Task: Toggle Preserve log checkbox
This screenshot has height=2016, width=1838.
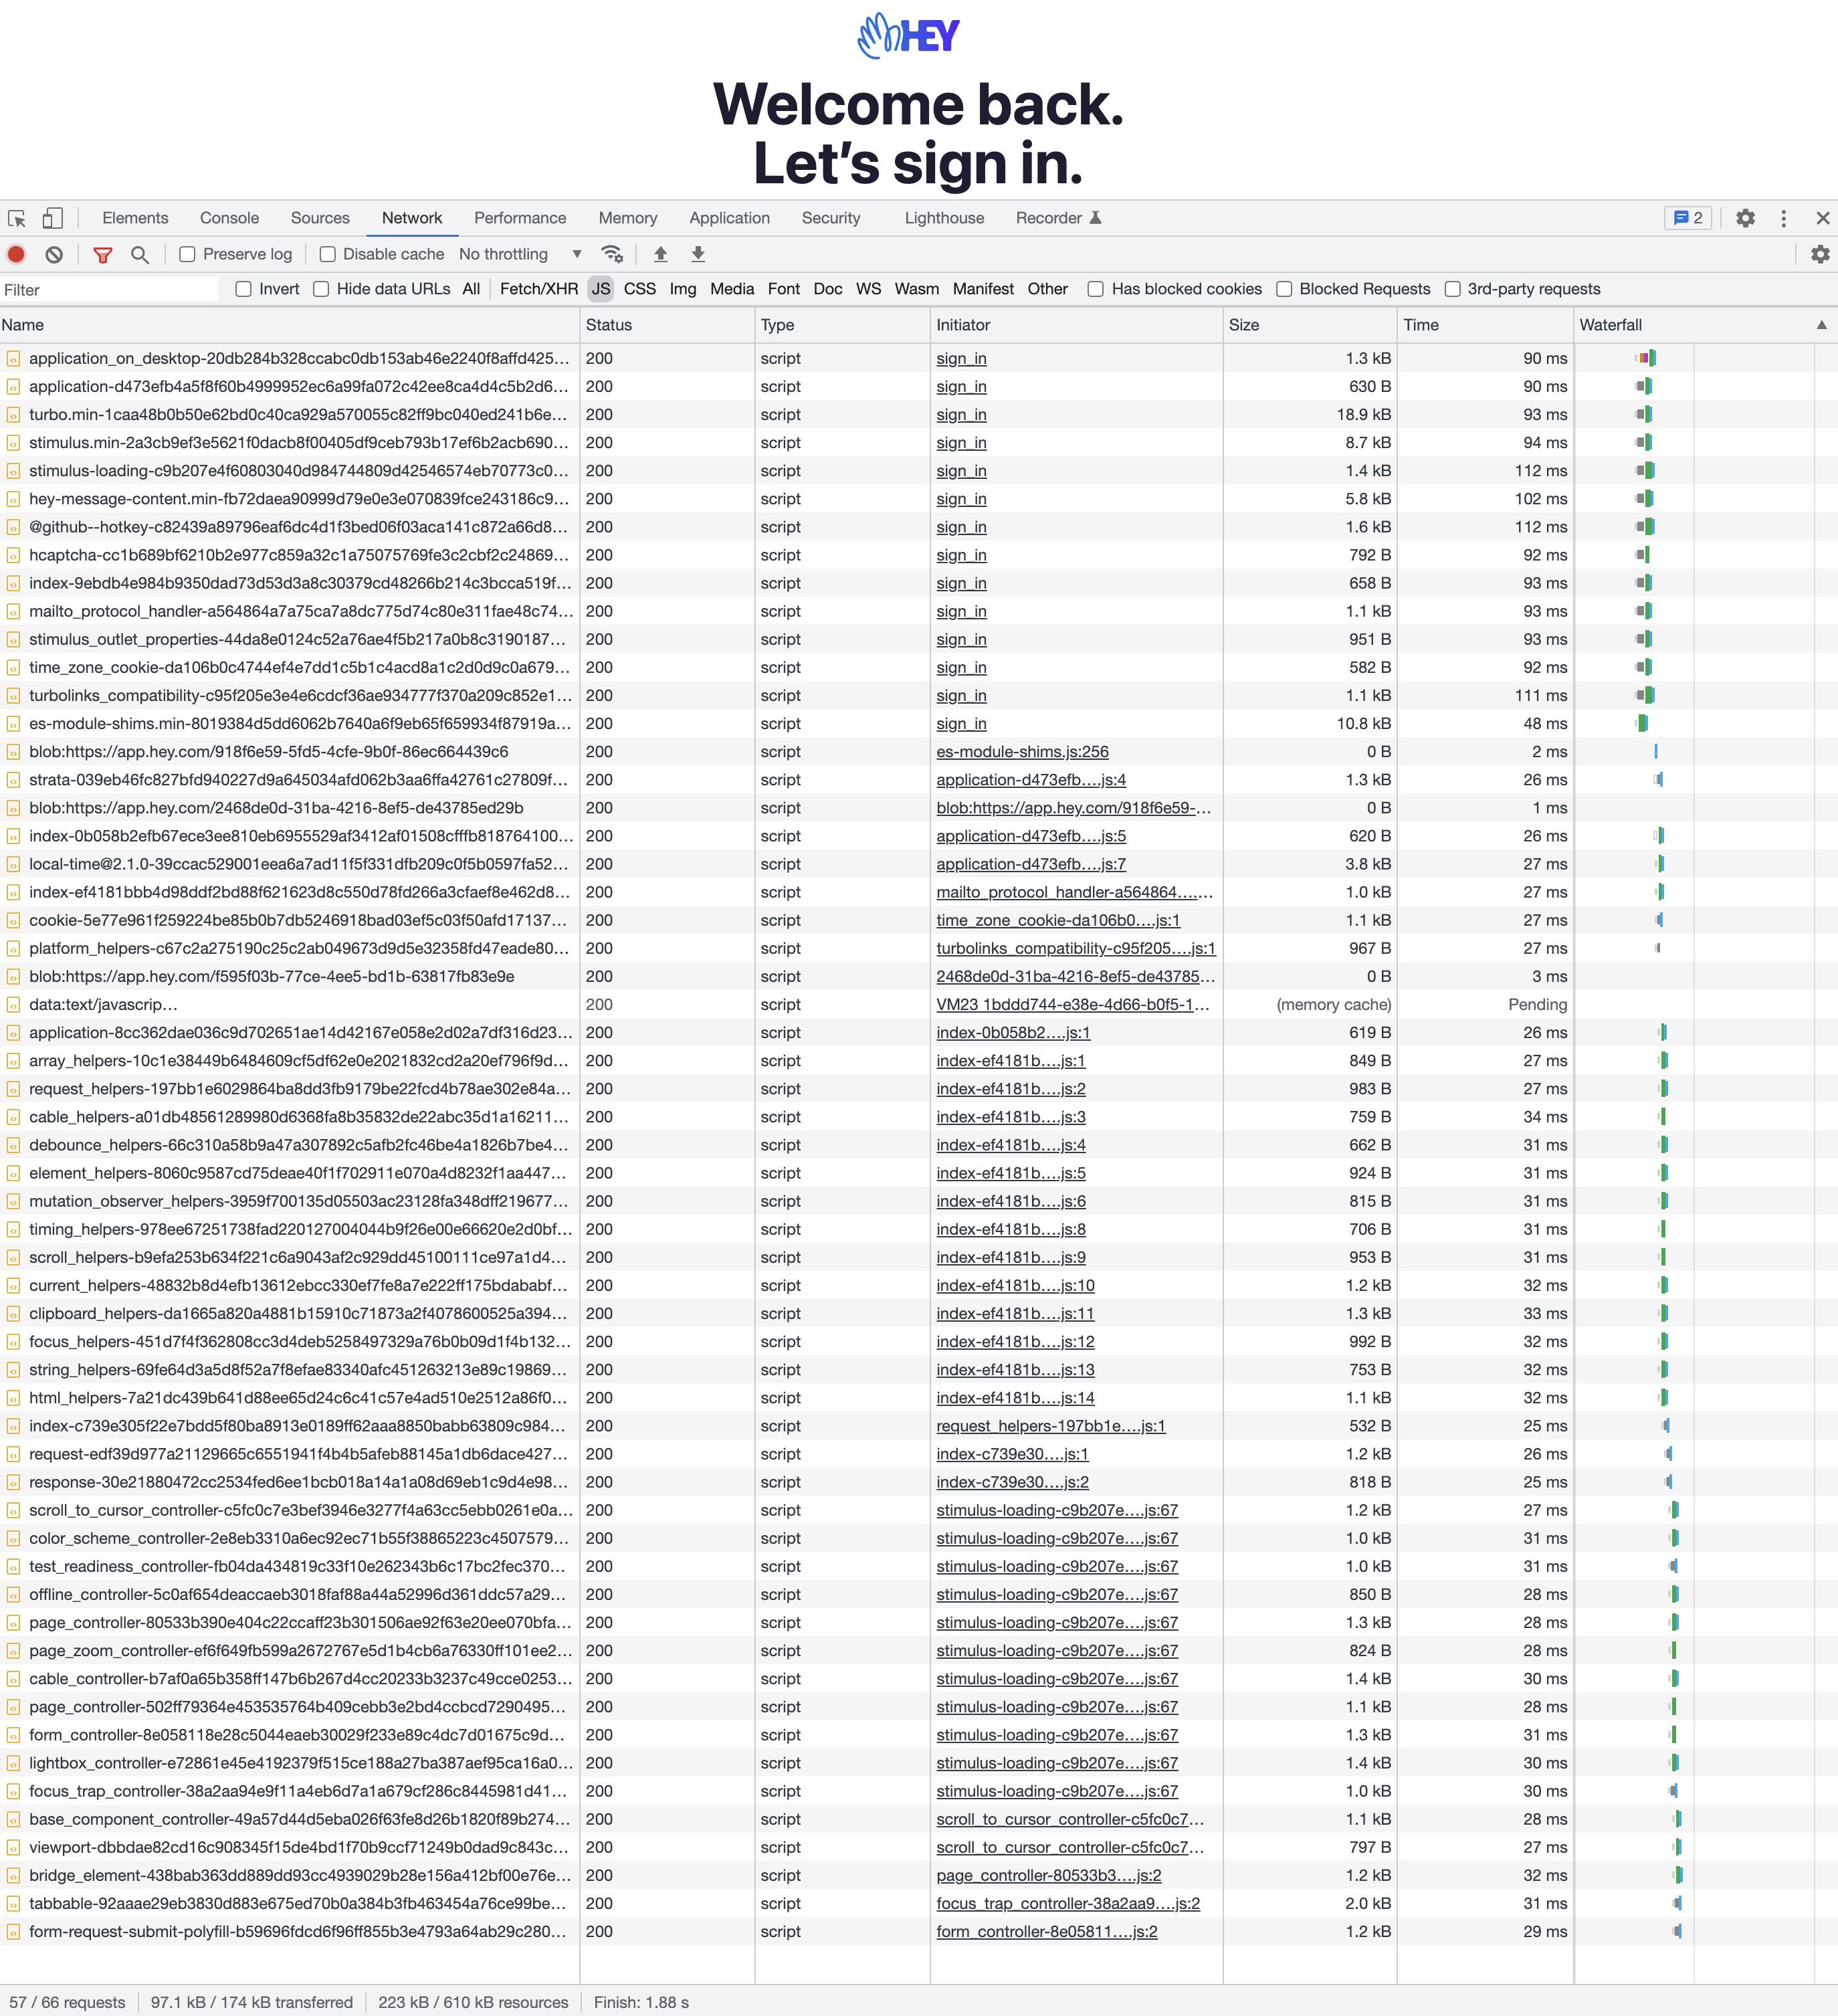Action: 187,254
